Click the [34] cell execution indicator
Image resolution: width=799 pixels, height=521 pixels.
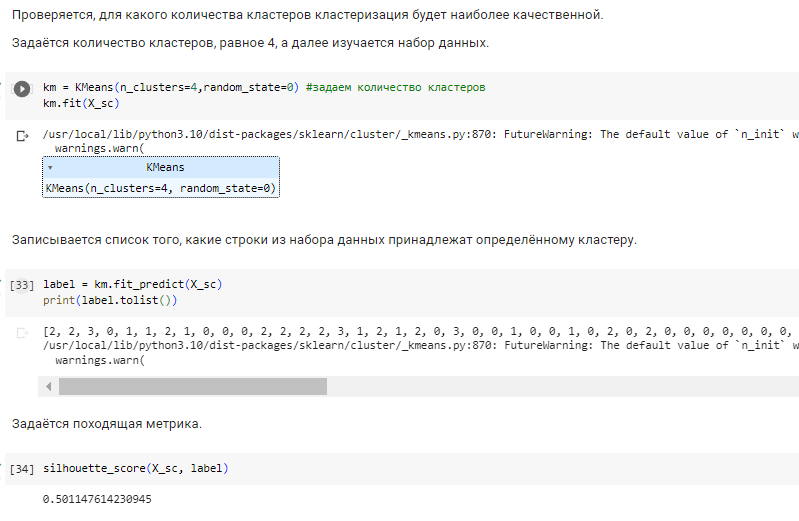[x=22, y=468]
